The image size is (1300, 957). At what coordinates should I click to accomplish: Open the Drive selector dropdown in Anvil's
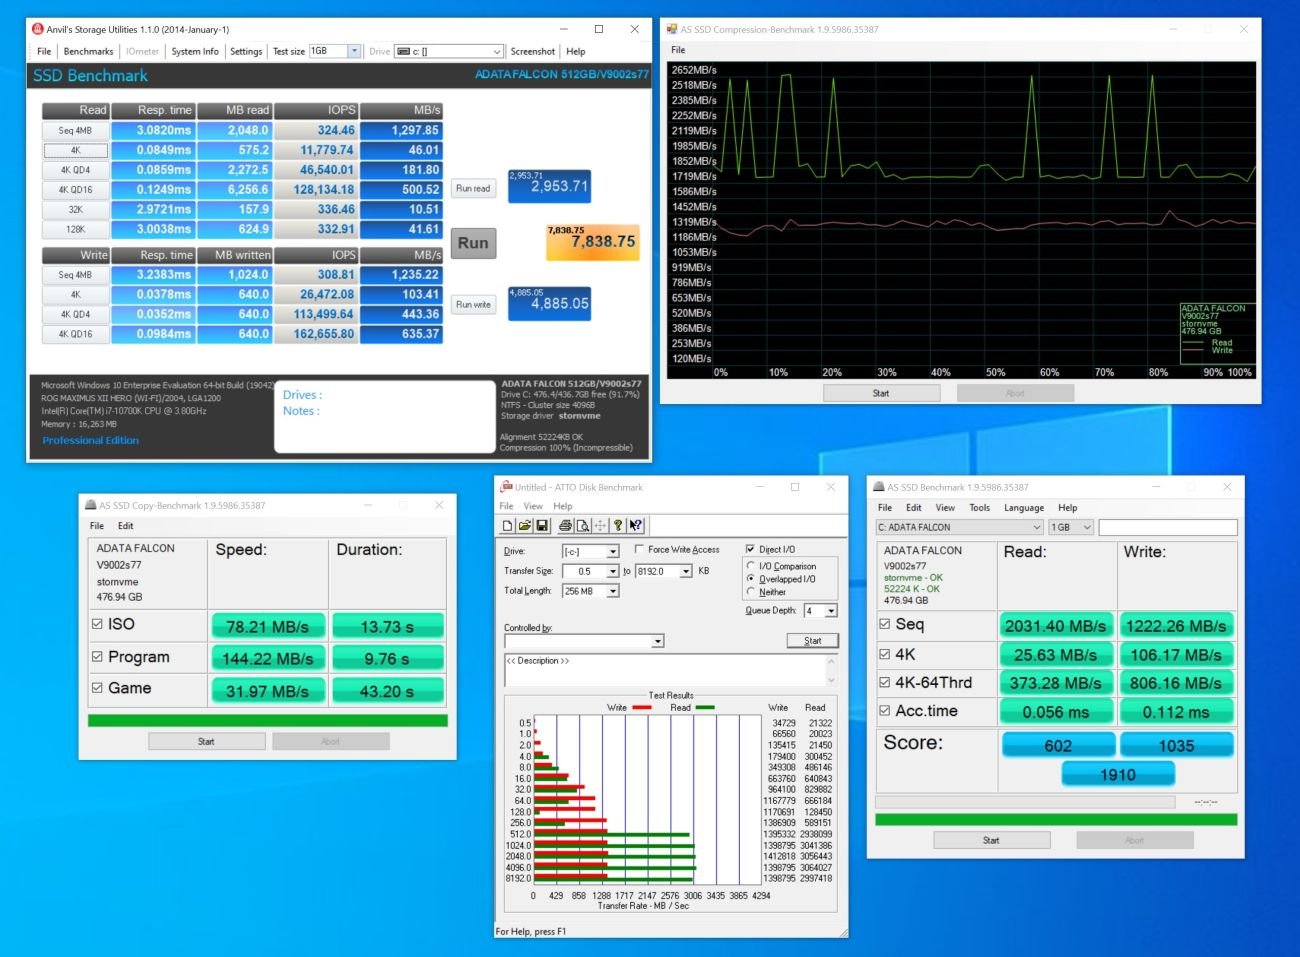click(x=497, y=51)
